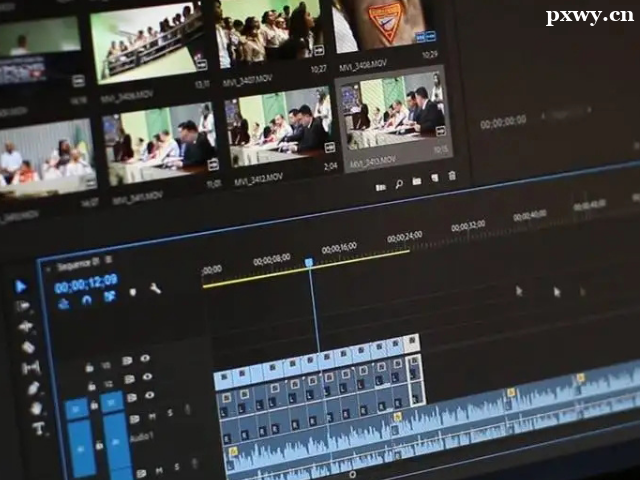Select the Type tool
Screen dimensions: 640x480
point(39,428)
